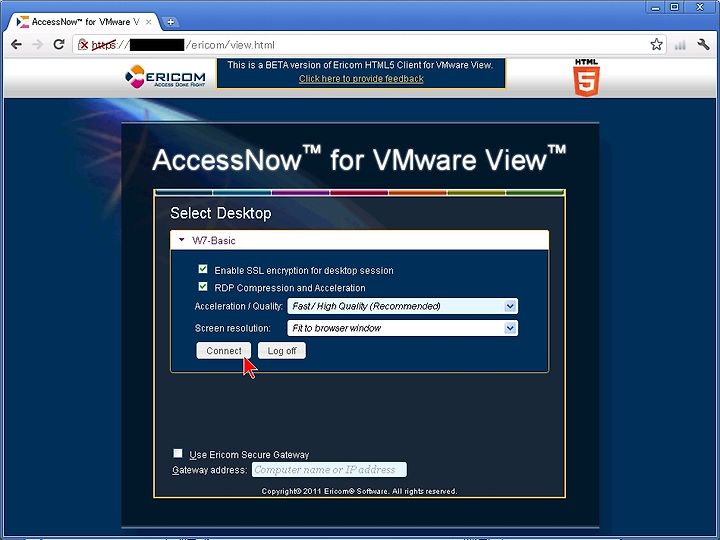Click the browser Forward arrow
The width and height of the screenshot is (720, 540).
[38, 45]
